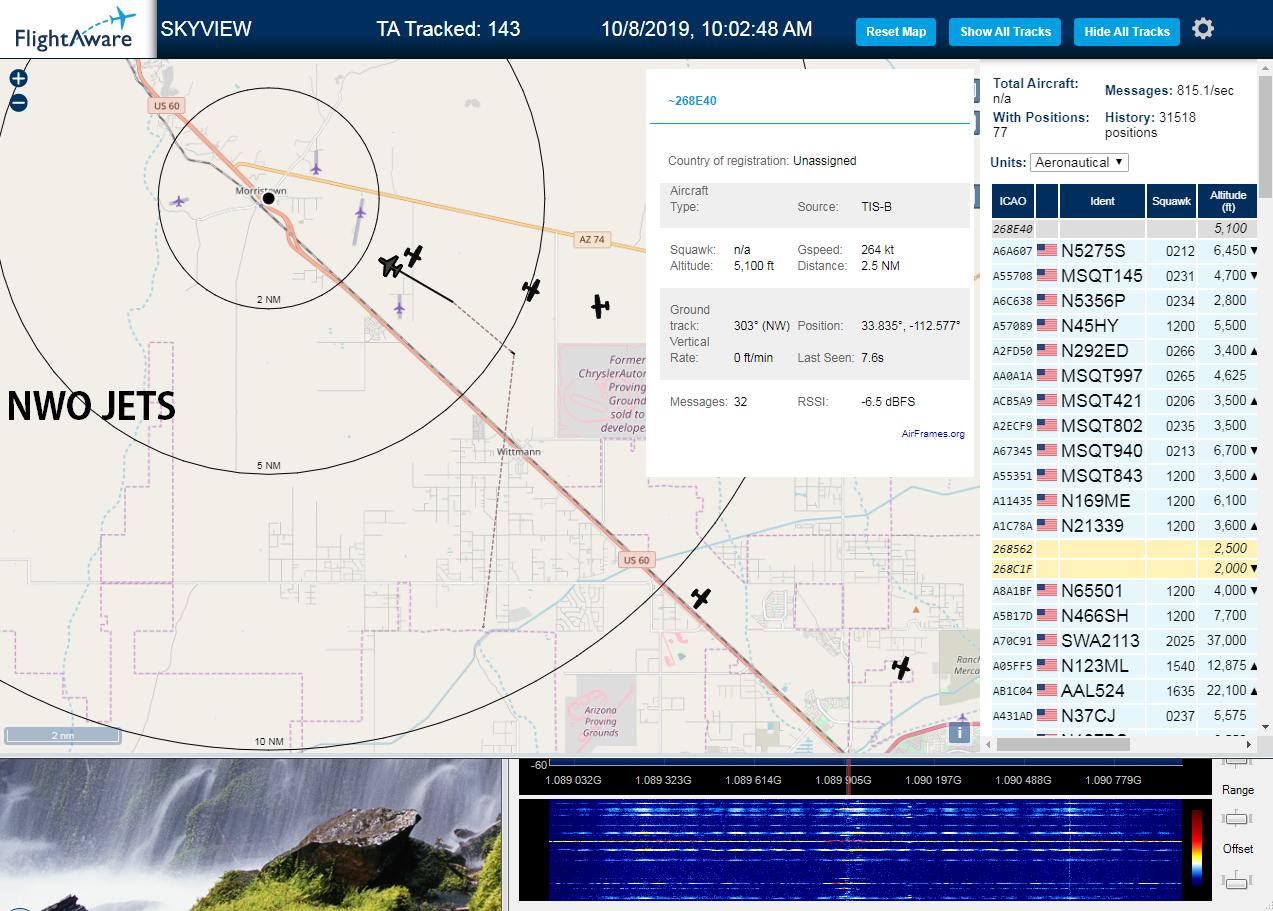1273x911 pixels.
Task: Open the Units dropdown showing Aeronautical
Action: pyautogui.click(x=1079, y=162)
